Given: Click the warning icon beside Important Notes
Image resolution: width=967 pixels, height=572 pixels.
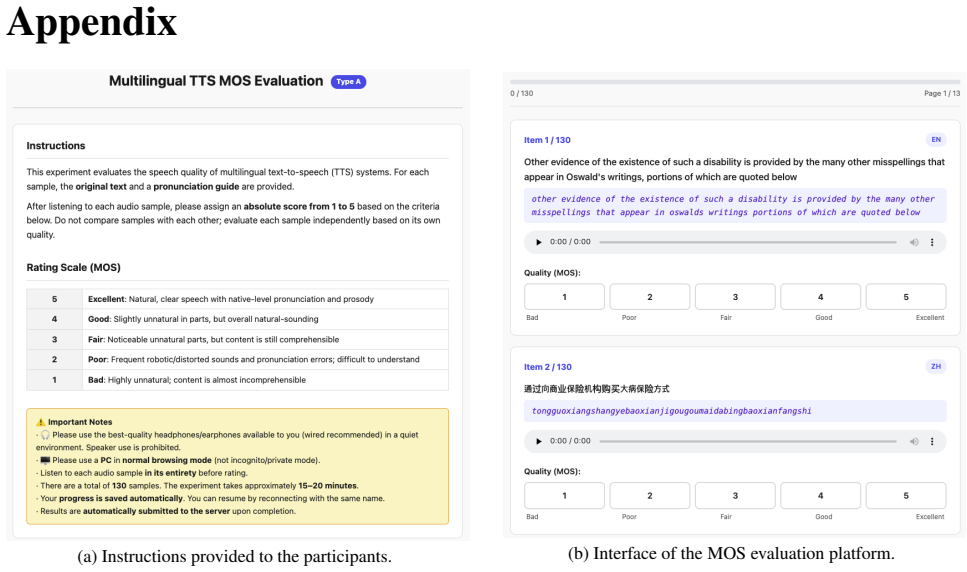Looking at the screenshot, I should [x=41, y=422].
